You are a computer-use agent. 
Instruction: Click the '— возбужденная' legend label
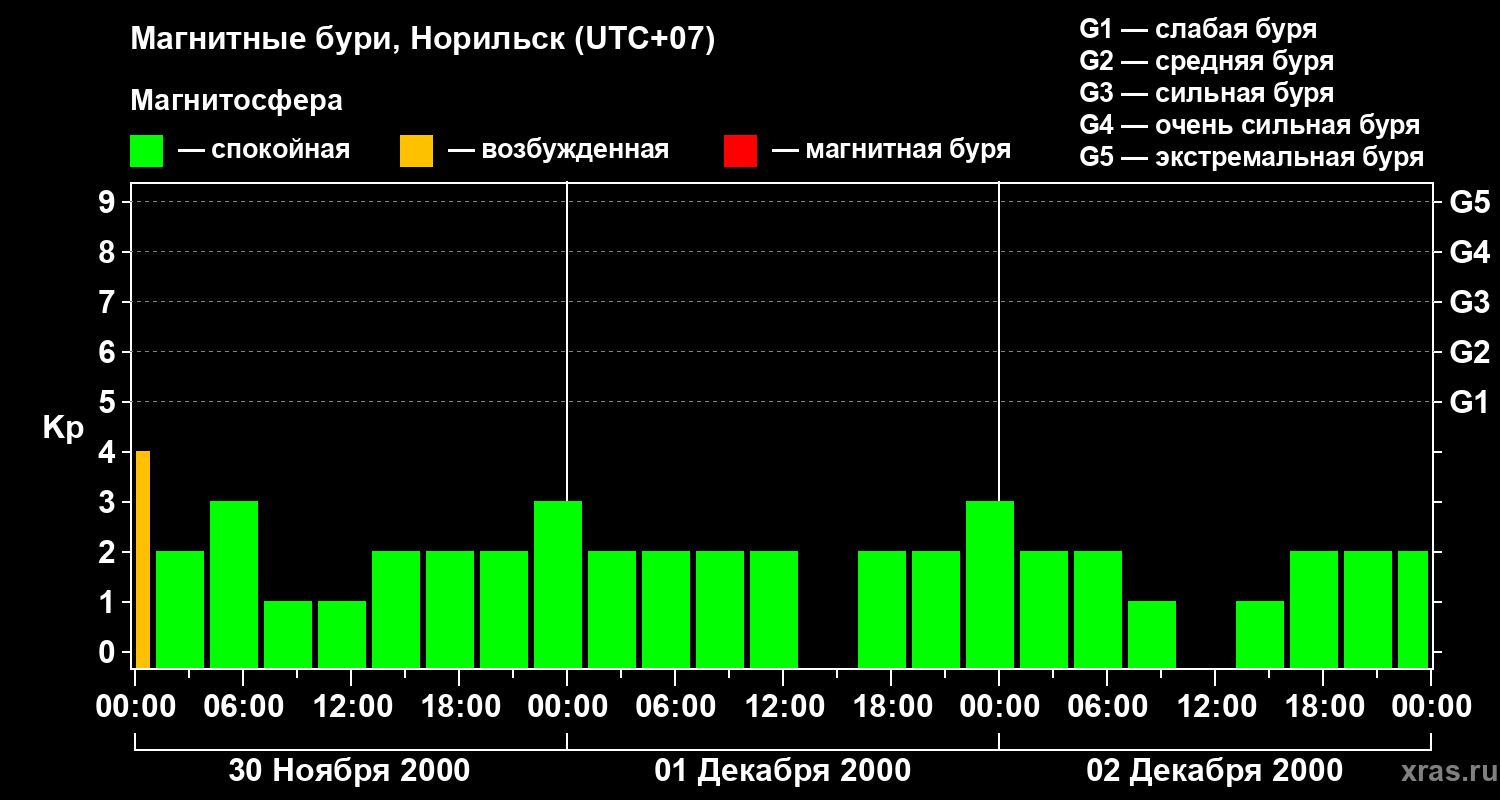[x=559, y=150]
